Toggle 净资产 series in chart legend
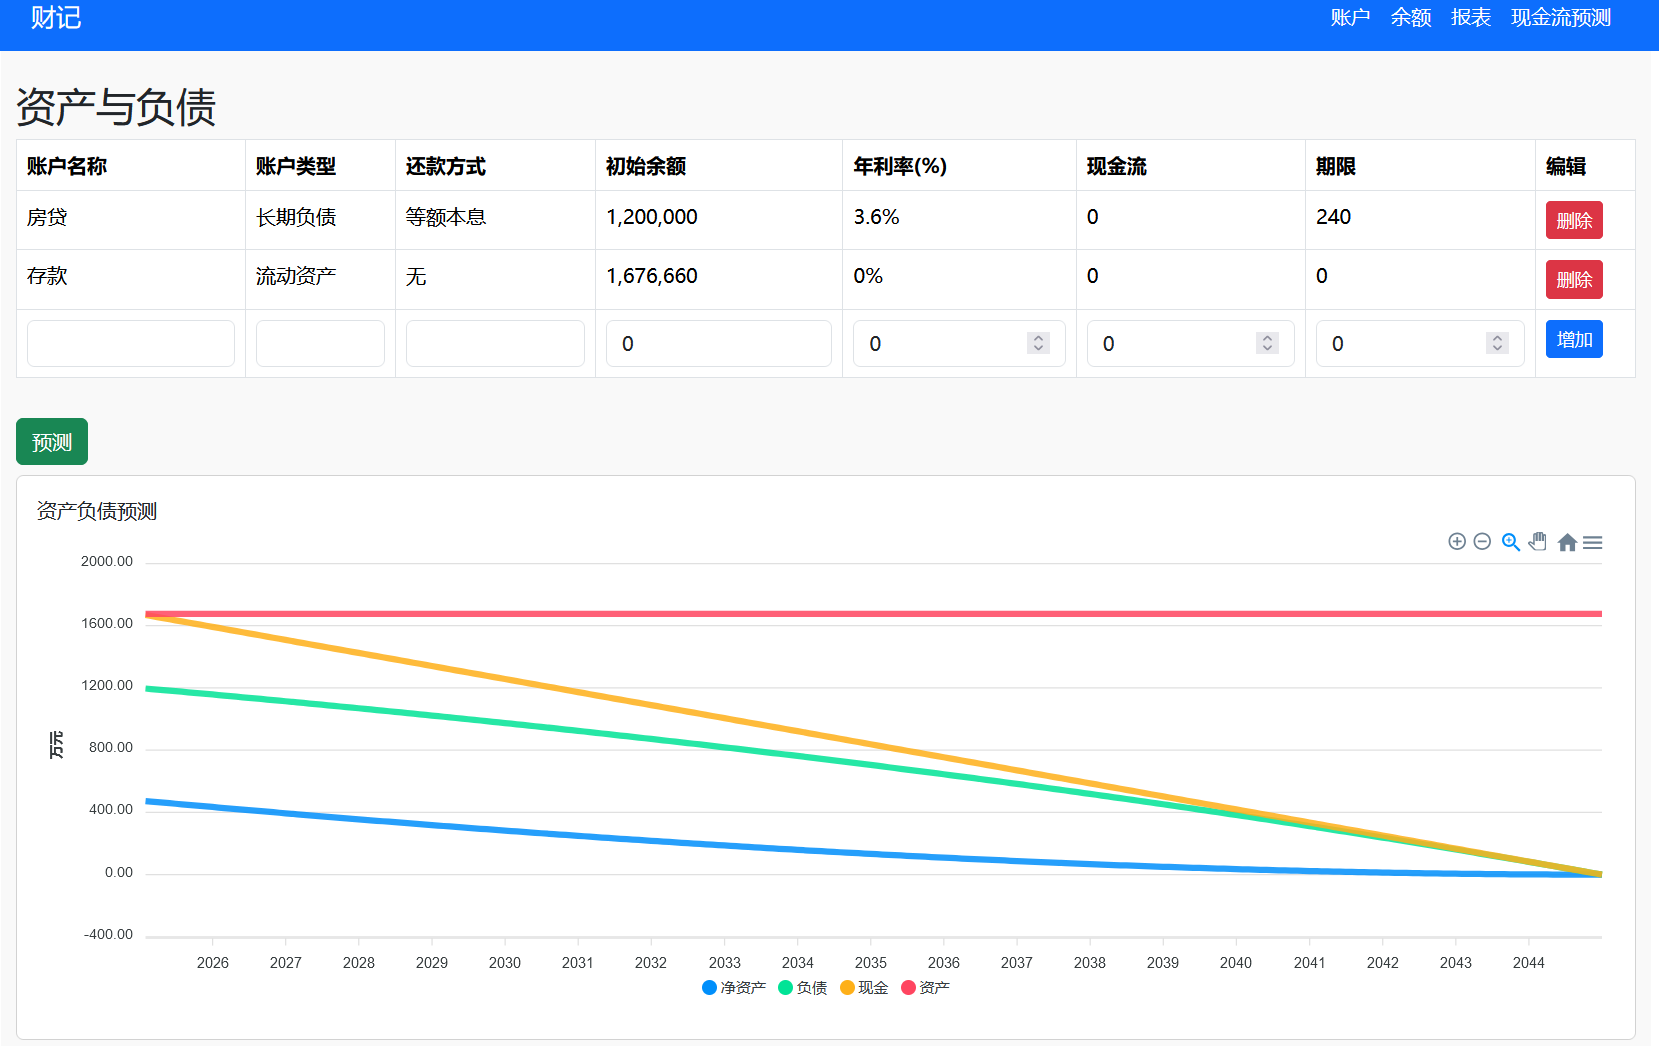 pyautogui.click(x=734, y=988)
